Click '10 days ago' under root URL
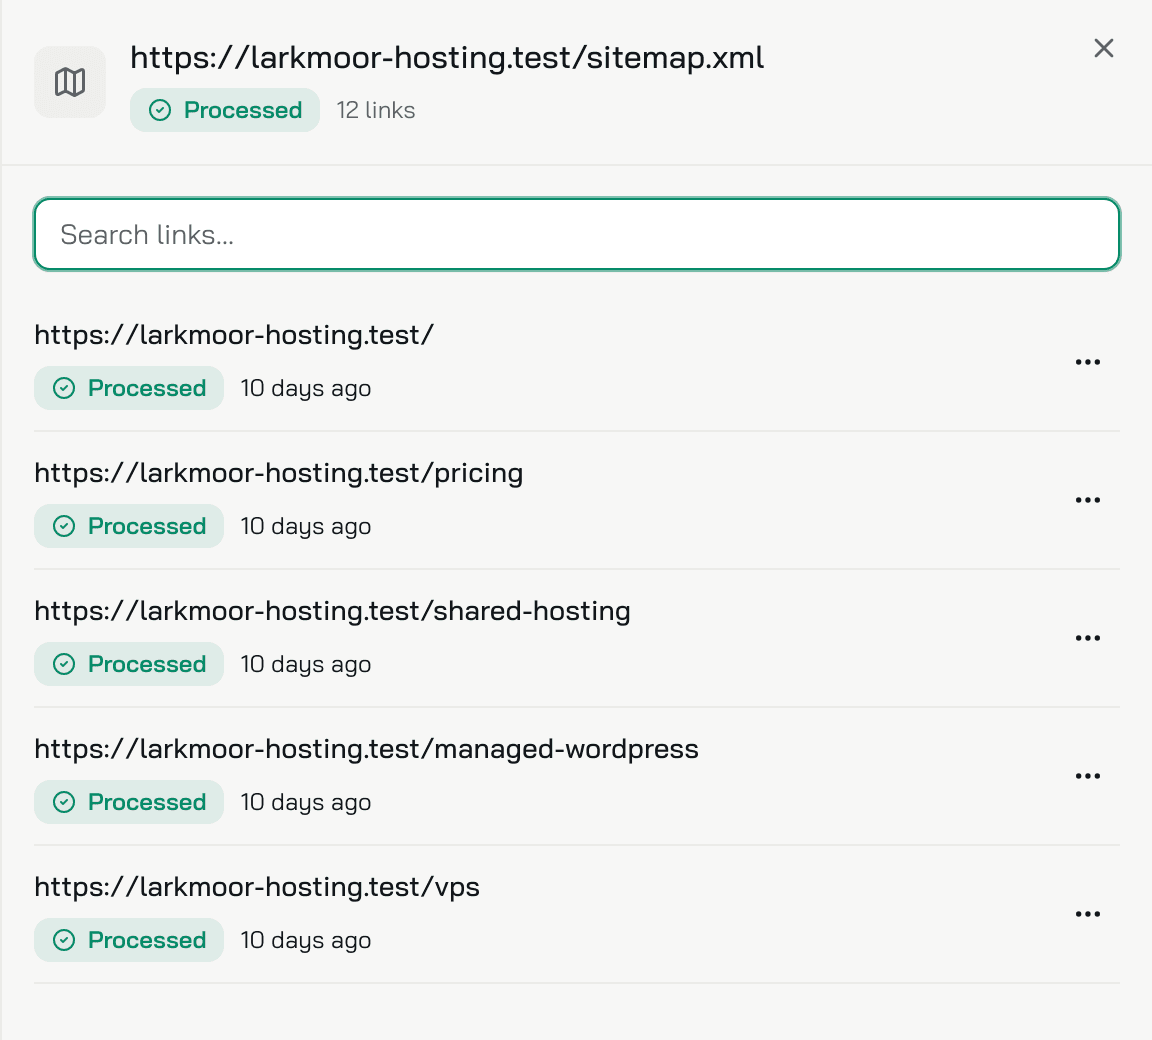The width and height of the screenshot is (1152, 1040). [306, 389]
